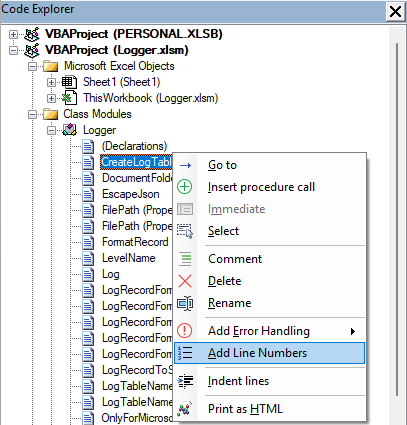Click the green Insert procedure call icon

click(x=185, y=187)
